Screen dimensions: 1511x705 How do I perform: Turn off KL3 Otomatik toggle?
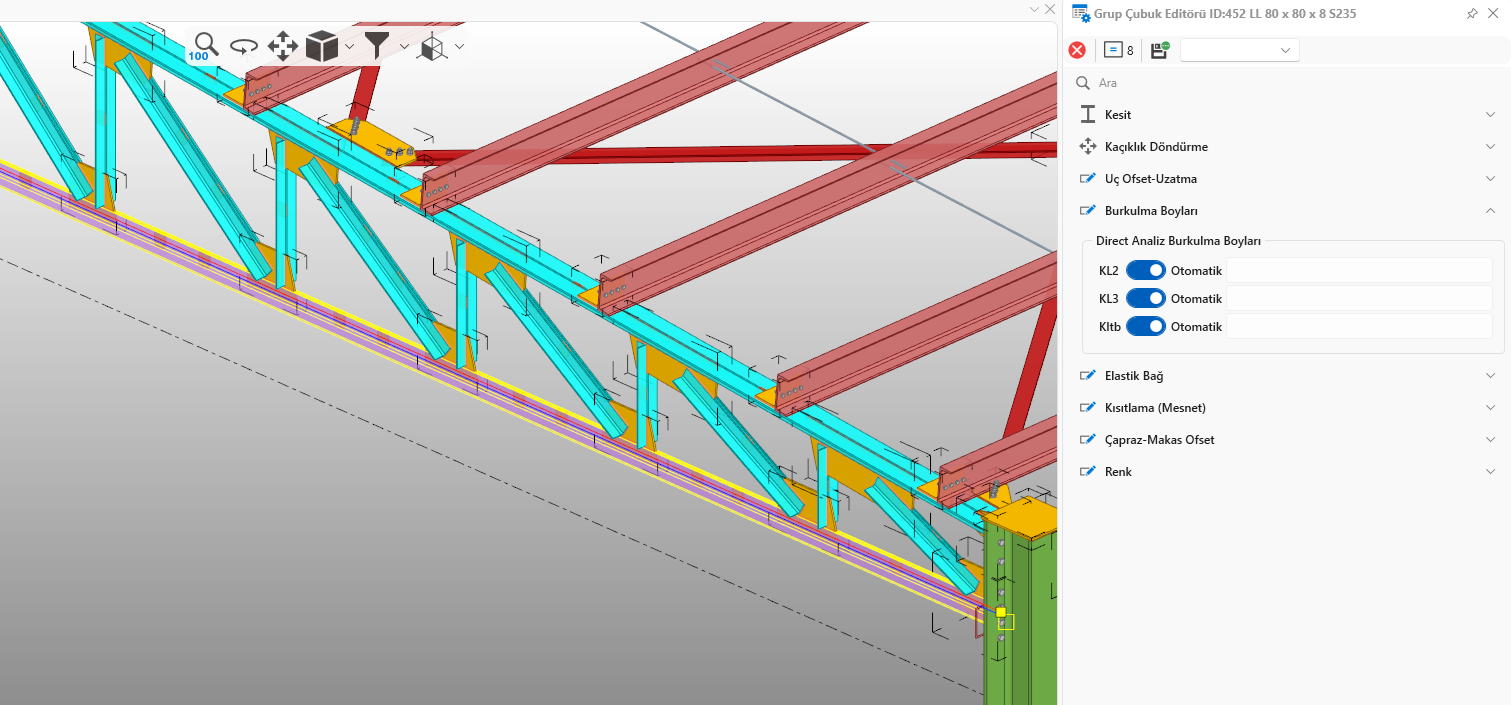[x=1146, y=298]
